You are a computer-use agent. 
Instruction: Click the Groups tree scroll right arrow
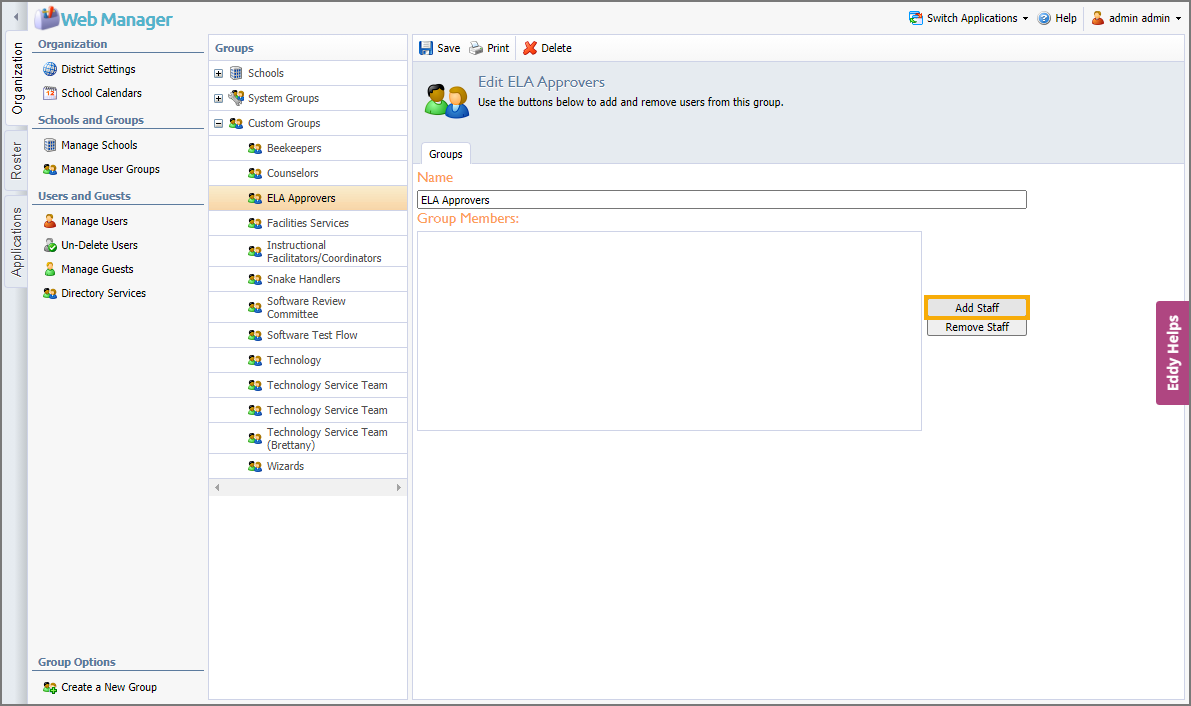(x=399, y=488)
